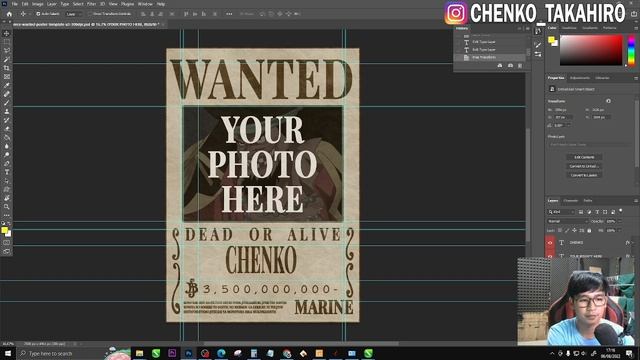Toggle Lock All in Layers panel

[x=589, y=231]
